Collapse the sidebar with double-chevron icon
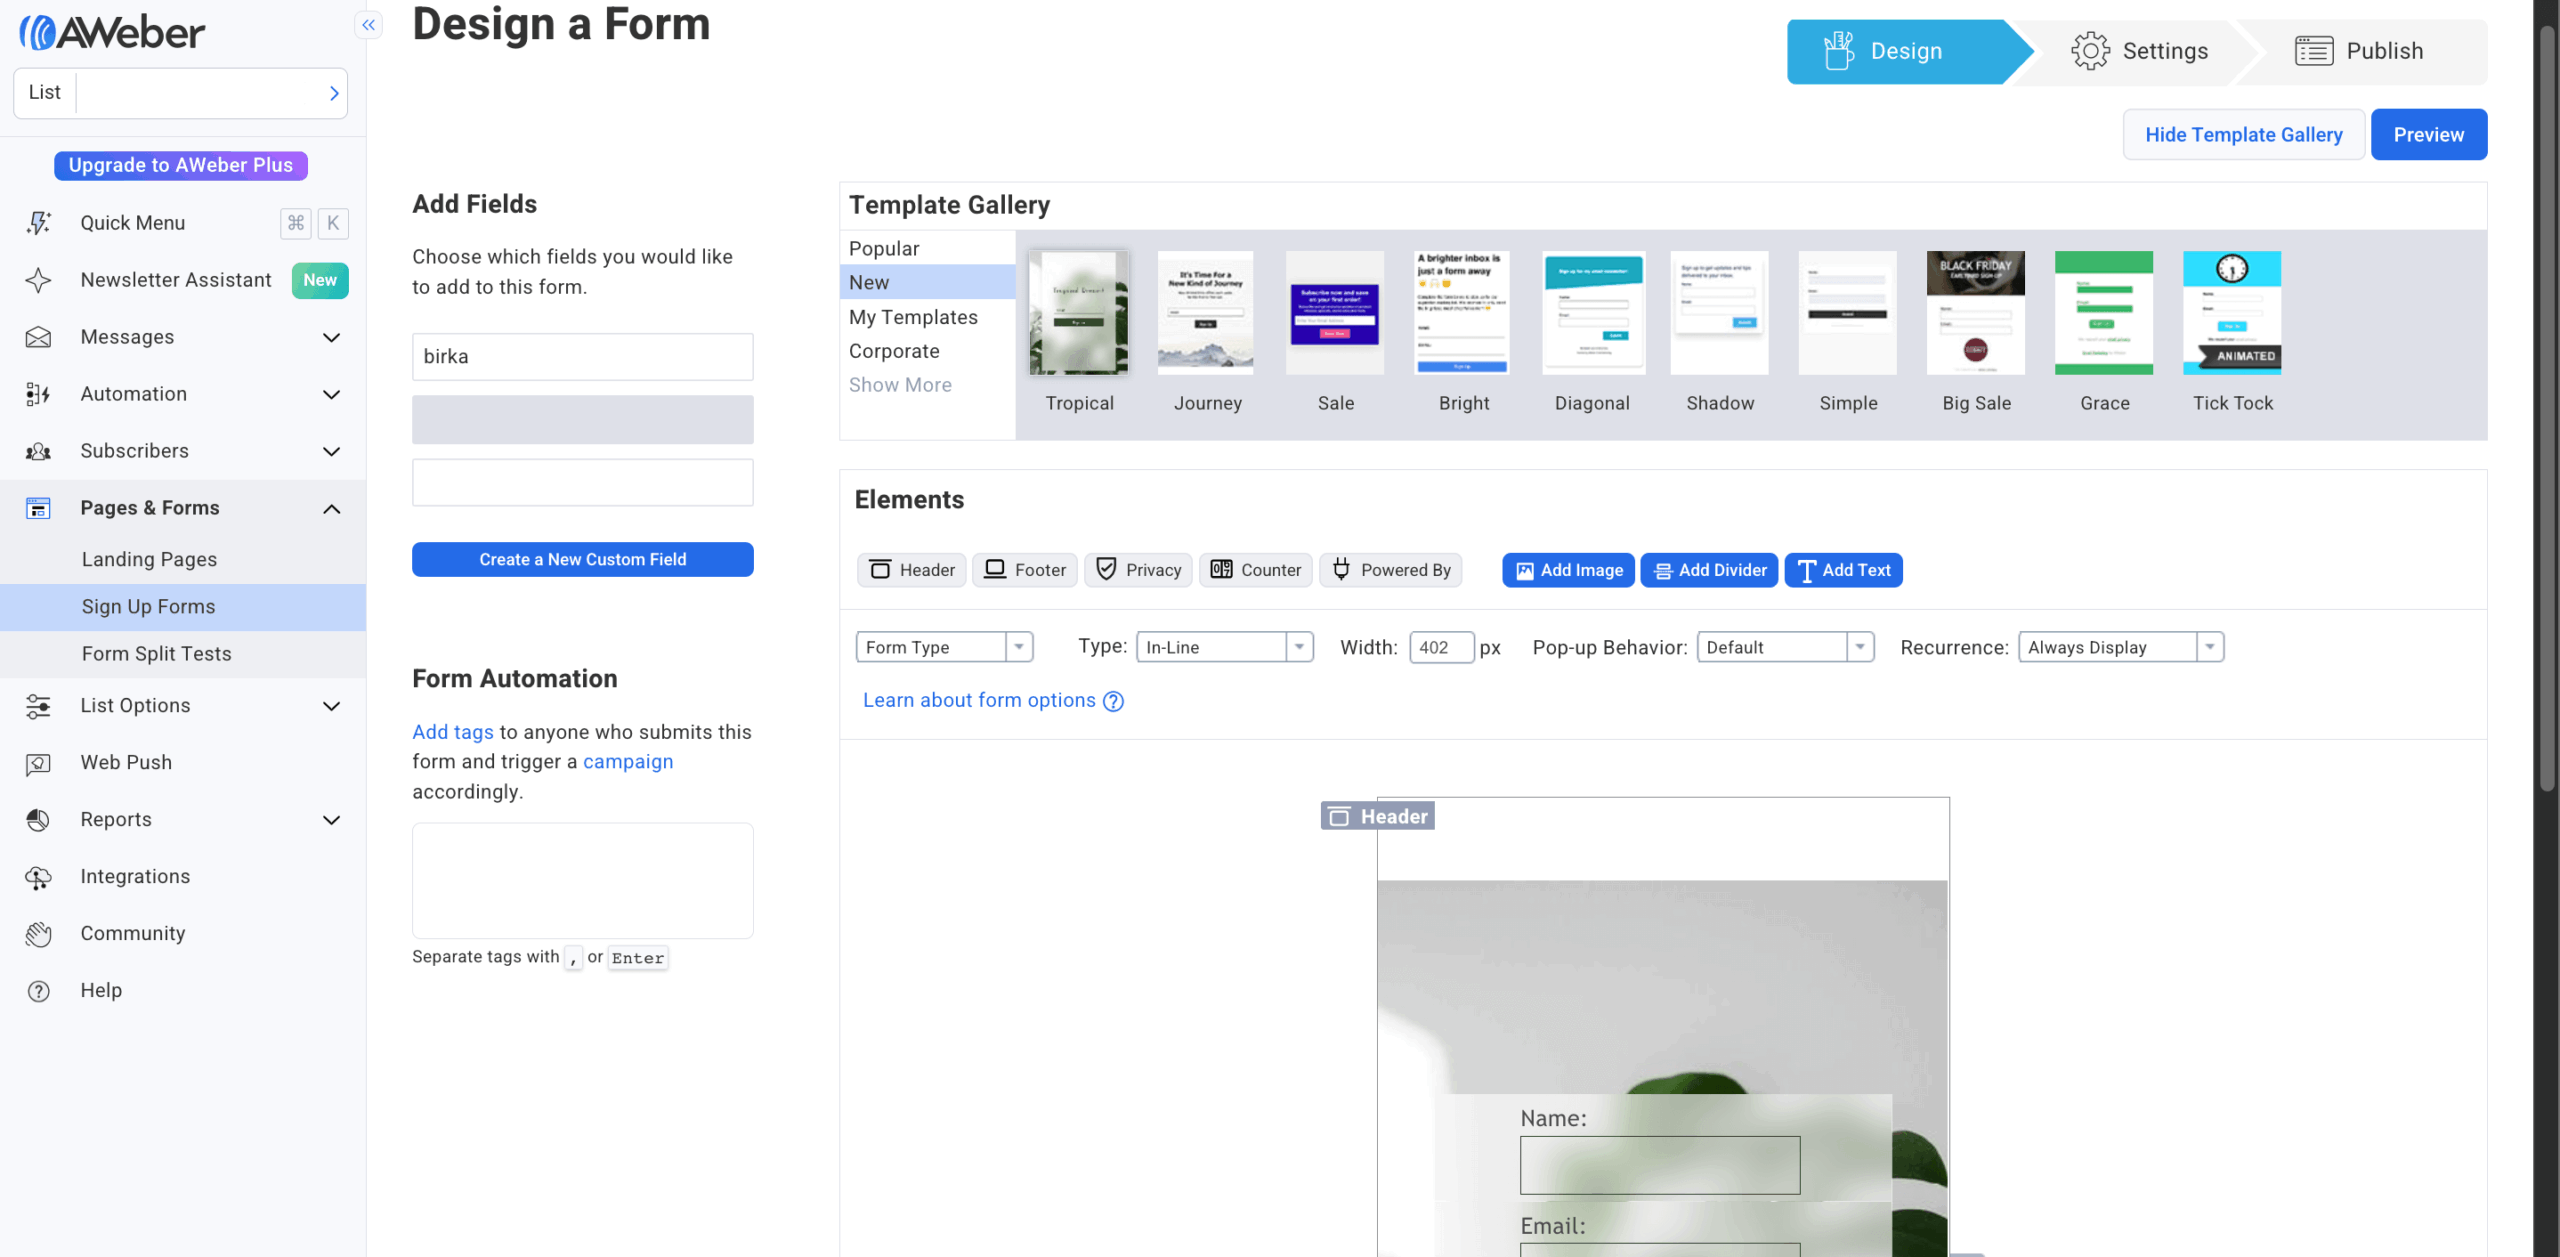Screen dimensions: 2560x1257 click(x=369, y=25)
